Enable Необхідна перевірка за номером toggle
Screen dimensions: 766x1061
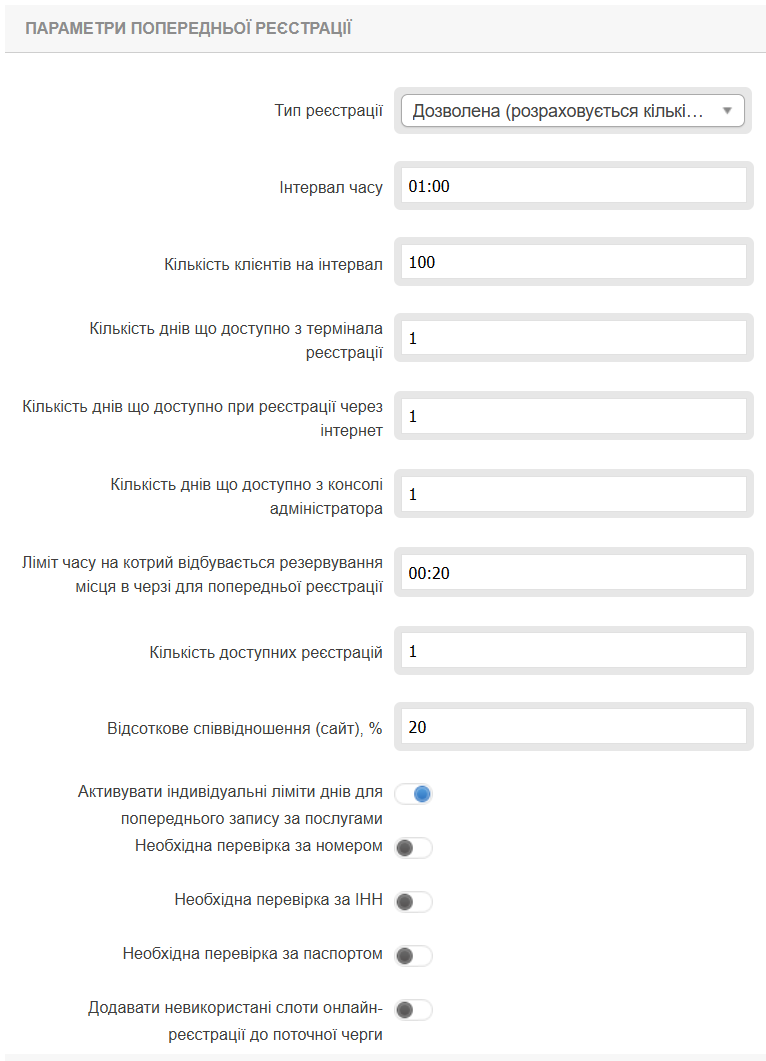click(x=414, y=848)
